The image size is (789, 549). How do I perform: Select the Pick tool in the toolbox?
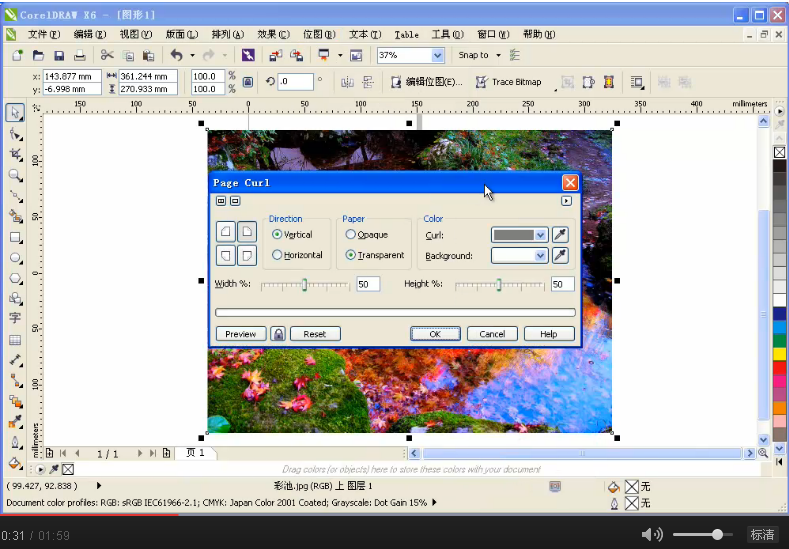coord(15,113)
